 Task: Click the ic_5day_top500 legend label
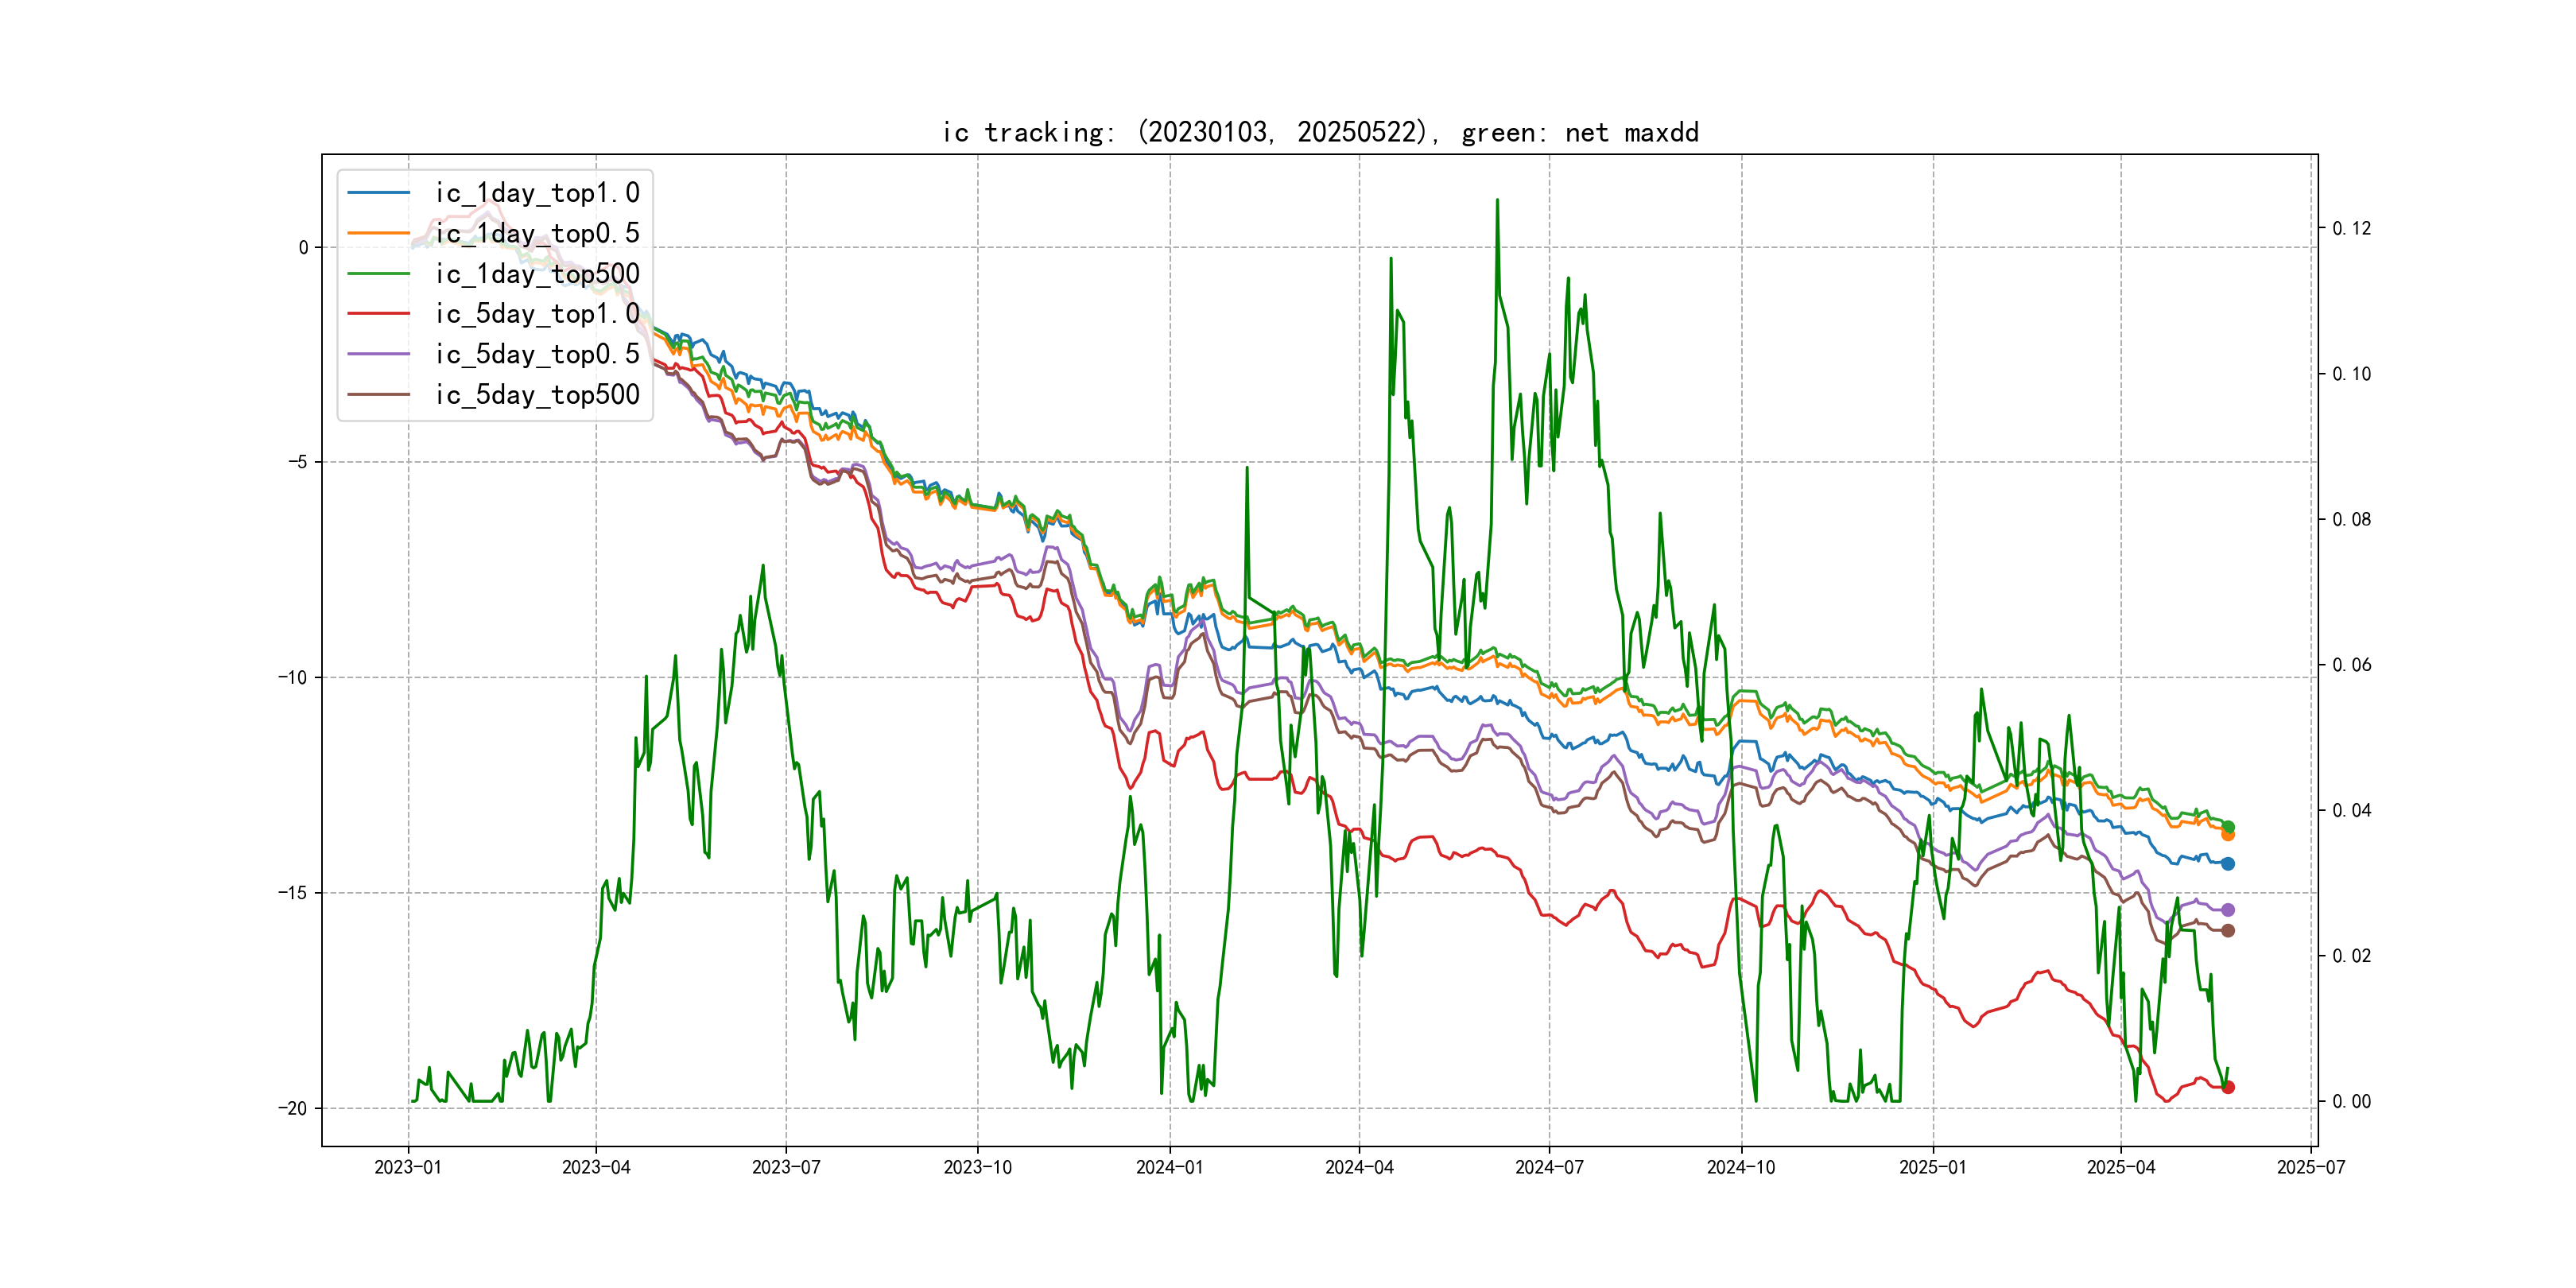click(537, 394)
